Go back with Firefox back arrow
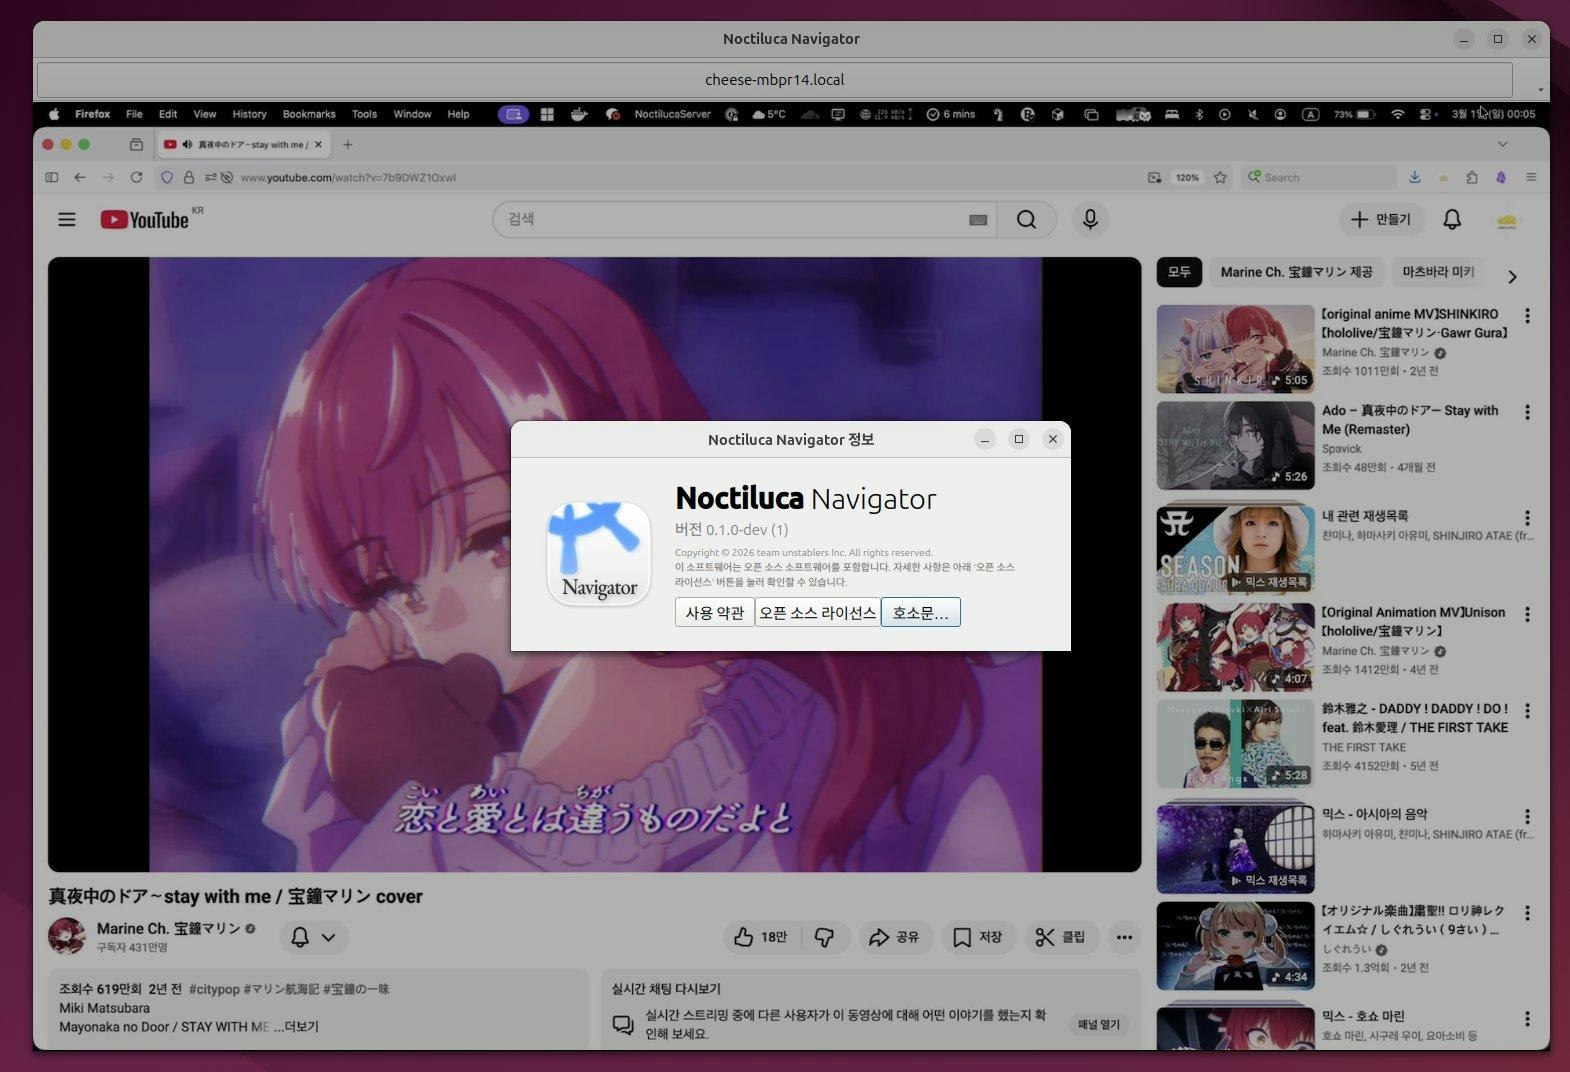Screen dimensions: 1570x1072 coord(80,177)
